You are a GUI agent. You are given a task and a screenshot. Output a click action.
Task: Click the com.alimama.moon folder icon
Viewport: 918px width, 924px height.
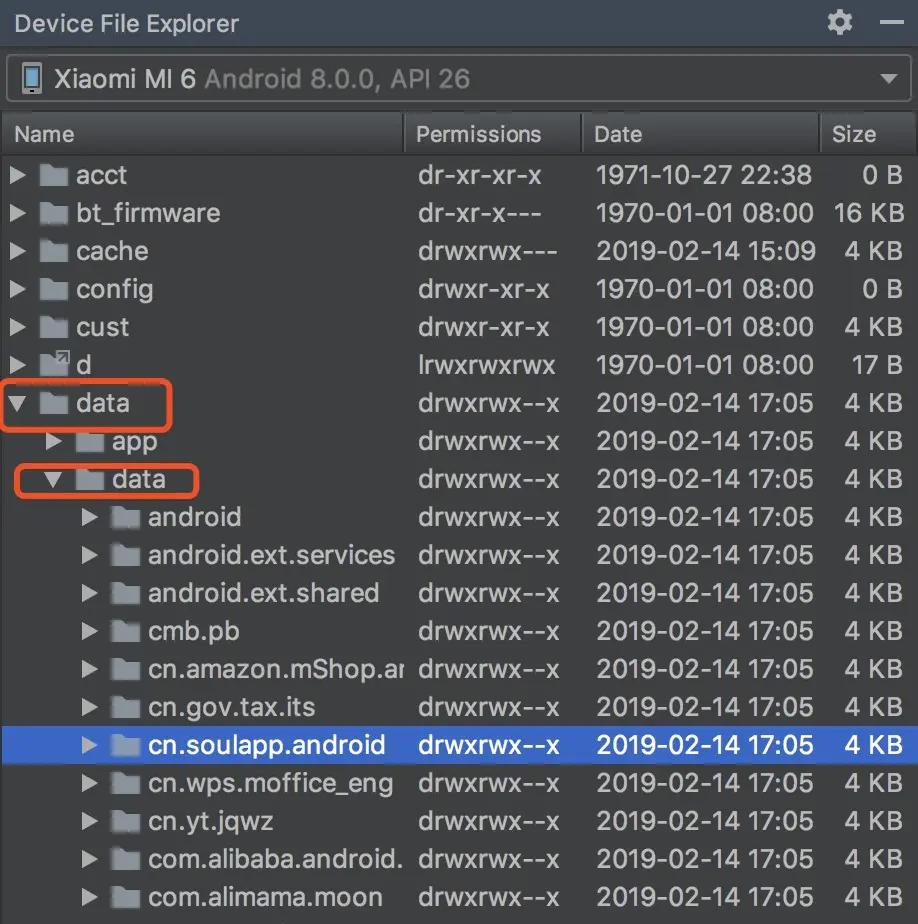pos(126,897)
